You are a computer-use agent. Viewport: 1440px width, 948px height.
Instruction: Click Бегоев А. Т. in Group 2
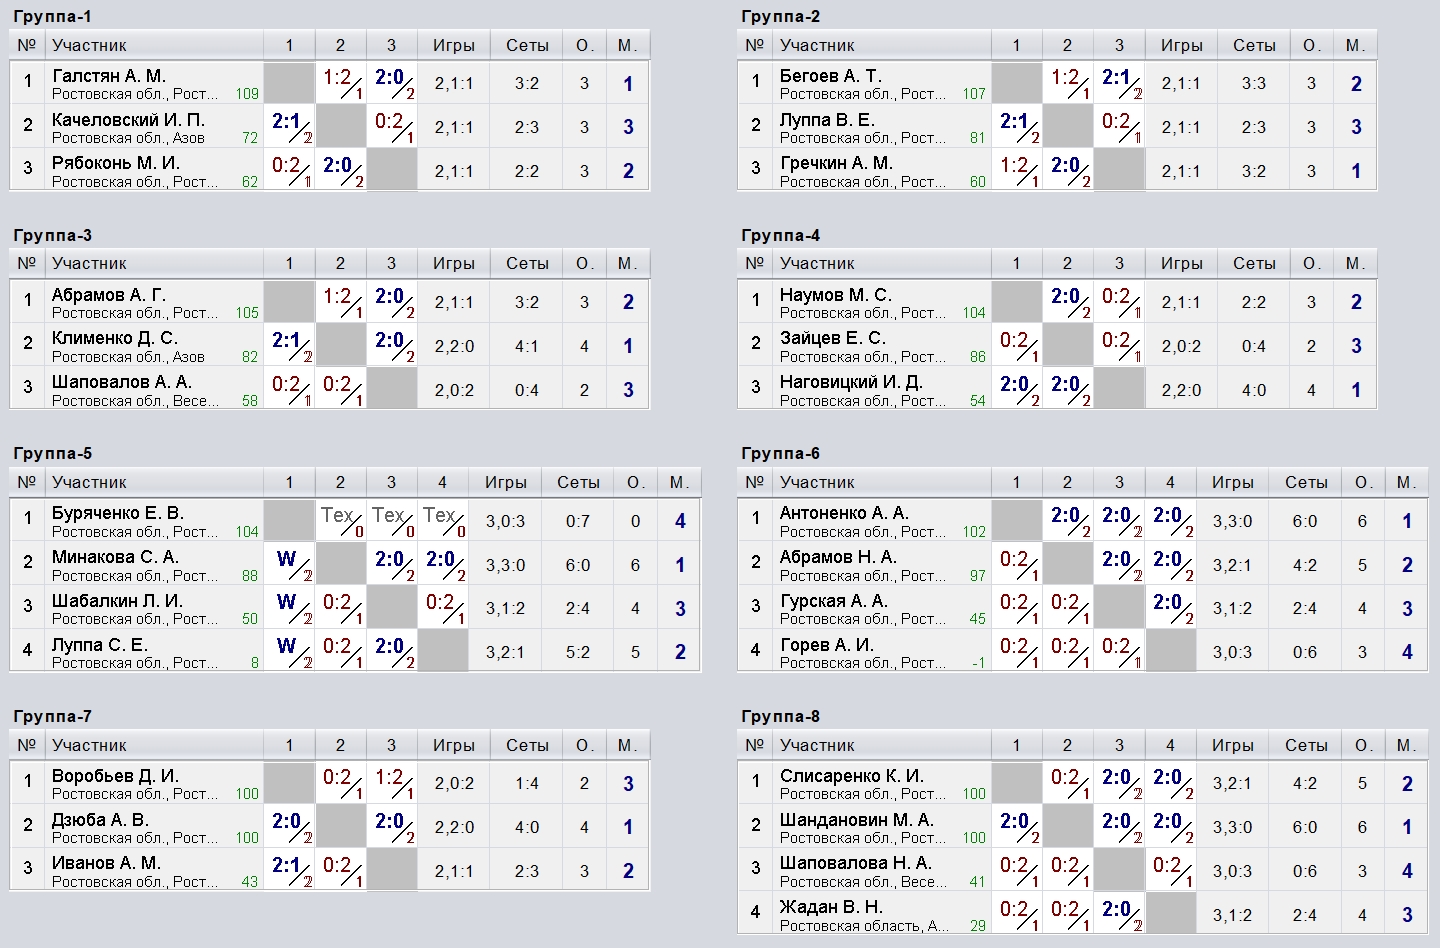tap(830, 76)
